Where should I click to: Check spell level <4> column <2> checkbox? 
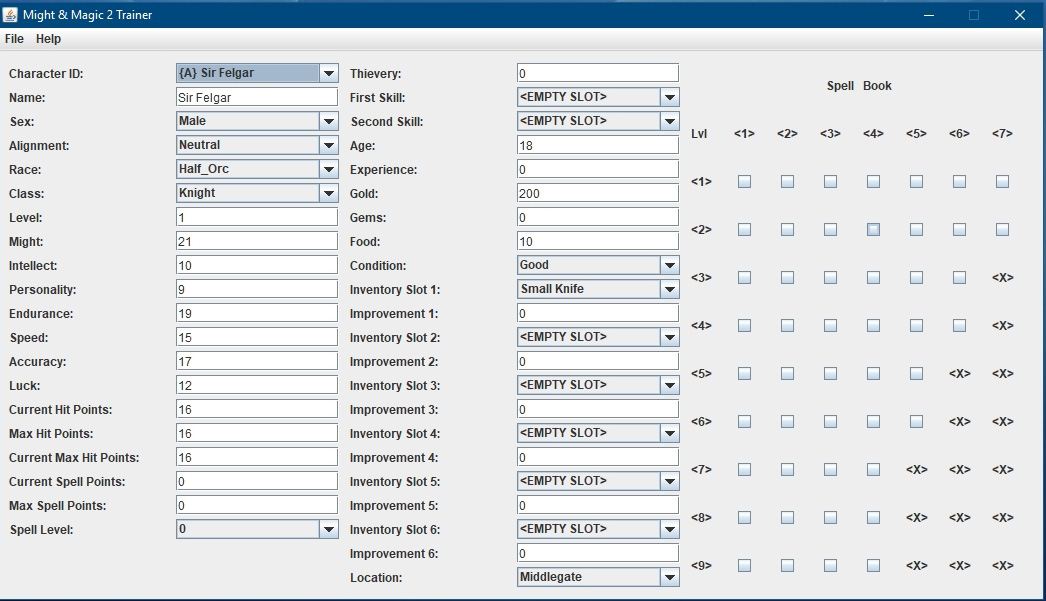(787, 326)
